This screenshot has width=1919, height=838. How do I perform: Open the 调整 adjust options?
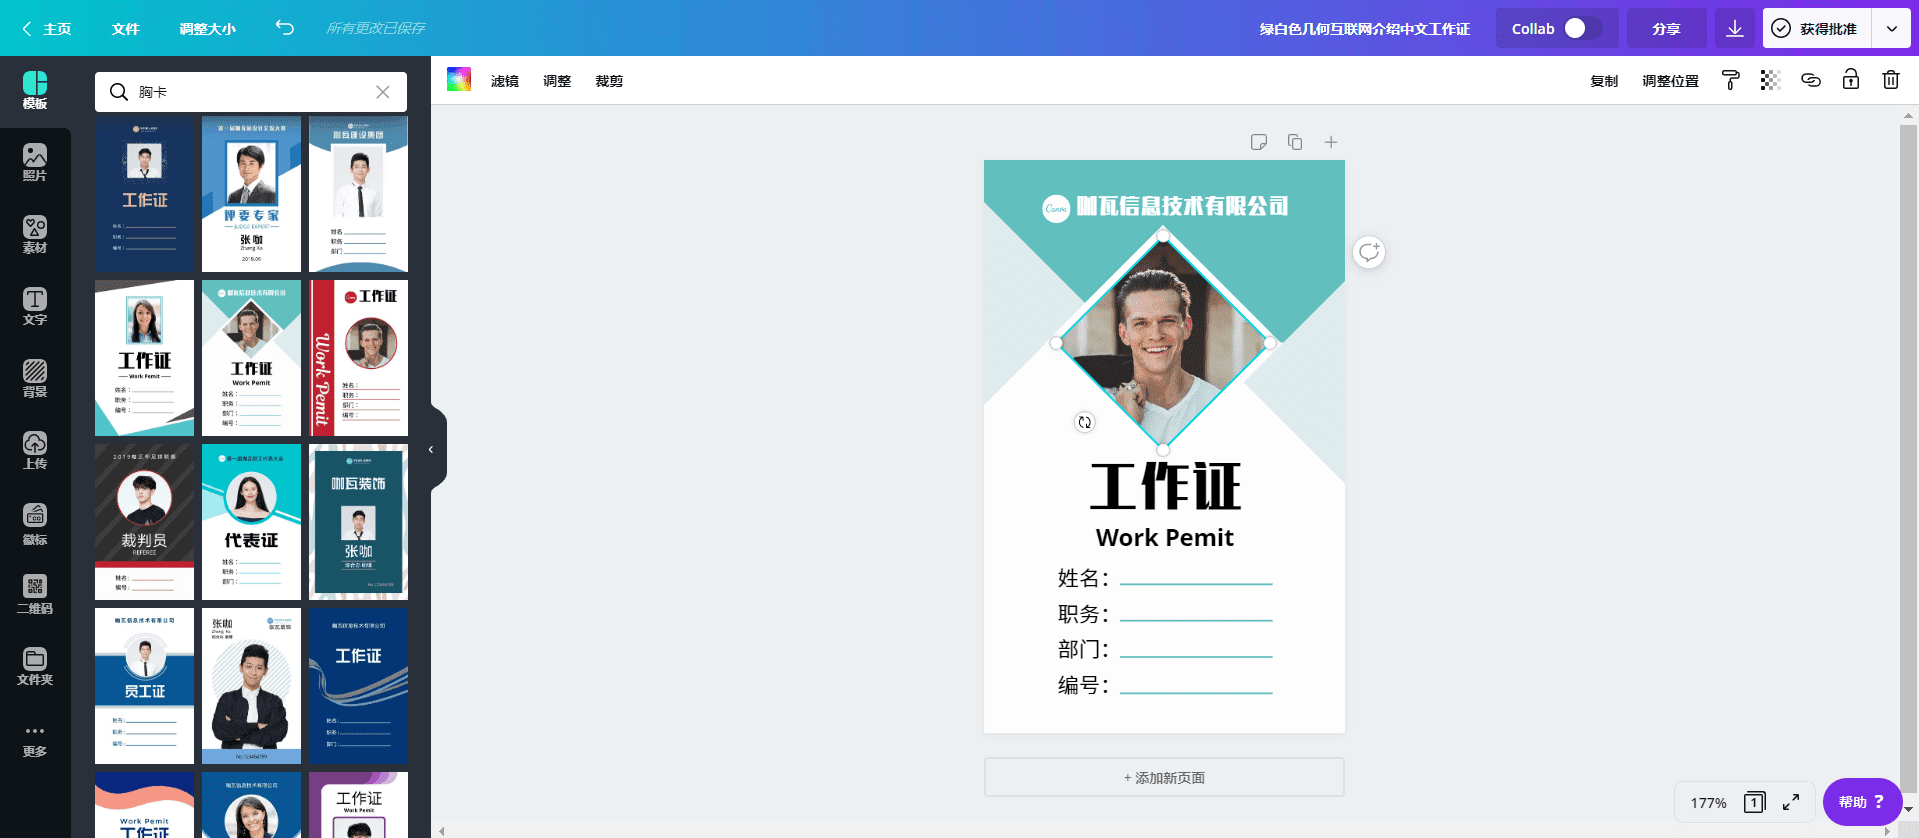557,81
